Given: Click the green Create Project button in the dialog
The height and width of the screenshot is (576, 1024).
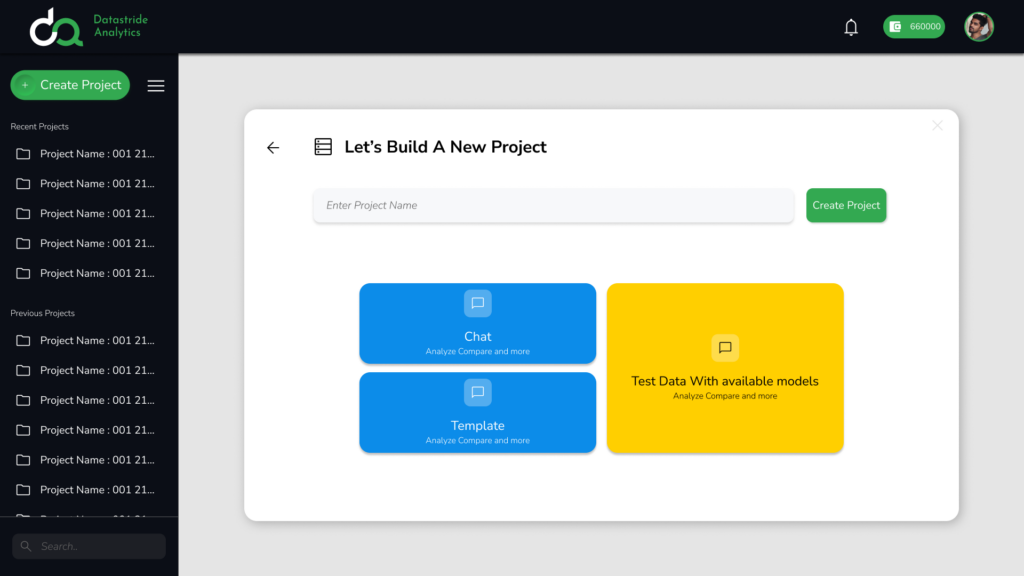Looking at the screenshot, I should (845, 205).
